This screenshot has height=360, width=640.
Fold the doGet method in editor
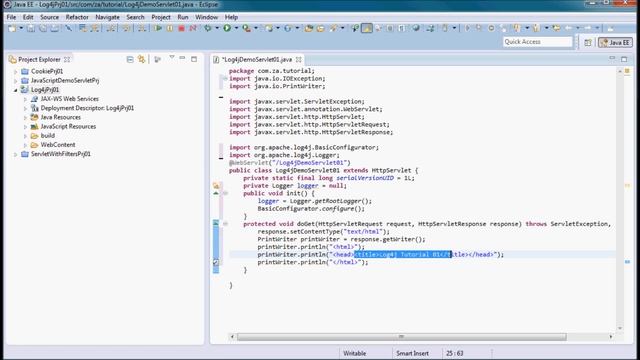pos(225,224)
